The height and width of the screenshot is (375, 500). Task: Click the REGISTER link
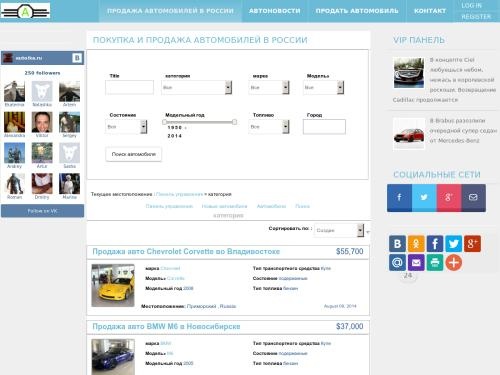point(476,17)
